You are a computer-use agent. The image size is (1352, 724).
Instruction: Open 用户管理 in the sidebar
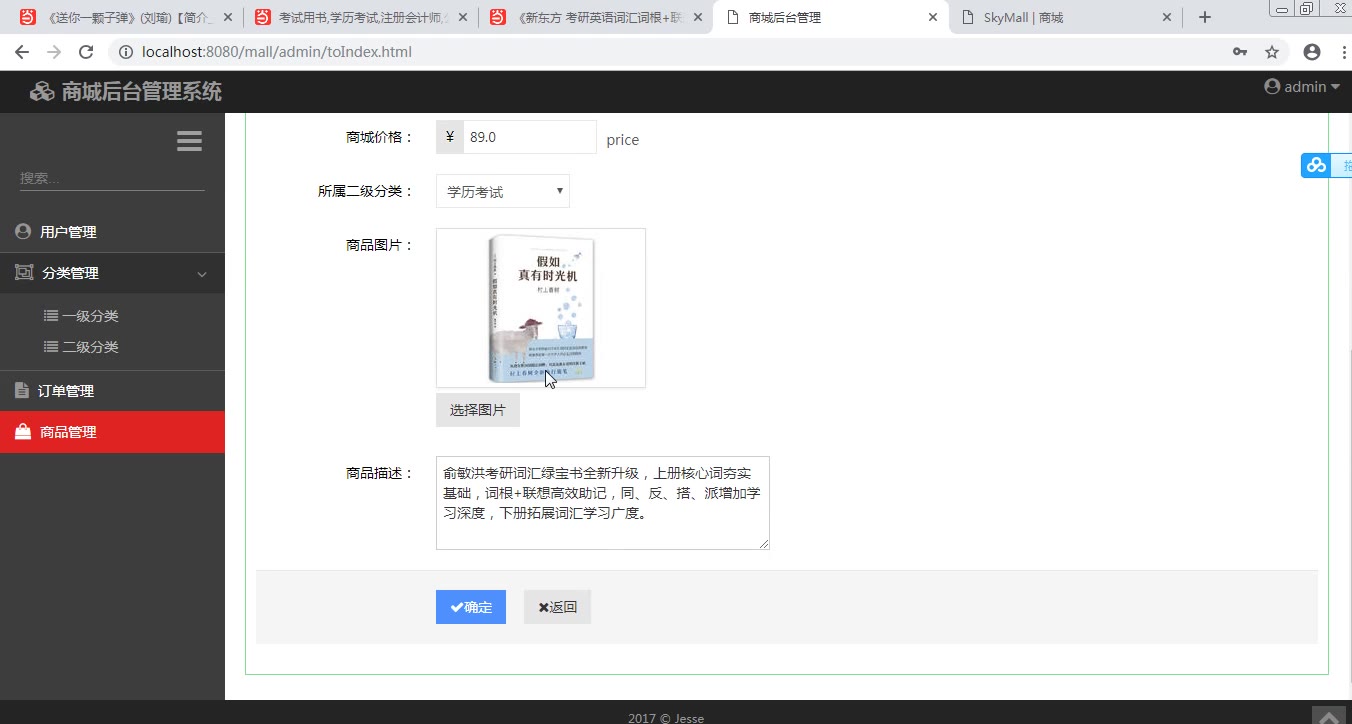[x=112, y=232]
